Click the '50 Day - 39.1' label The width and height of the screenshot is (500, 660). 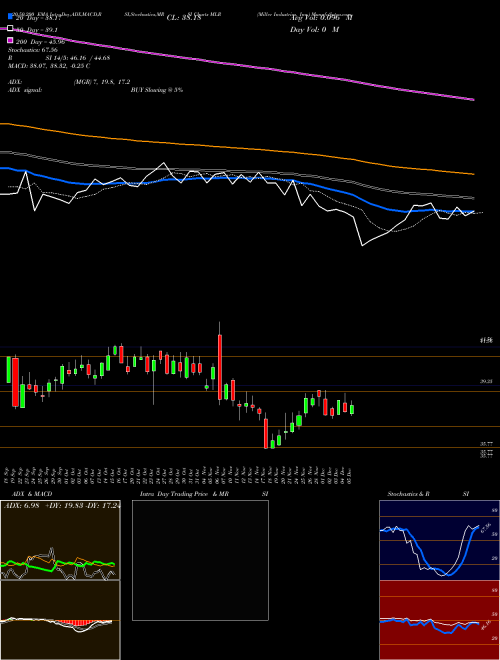click(37, 29)
